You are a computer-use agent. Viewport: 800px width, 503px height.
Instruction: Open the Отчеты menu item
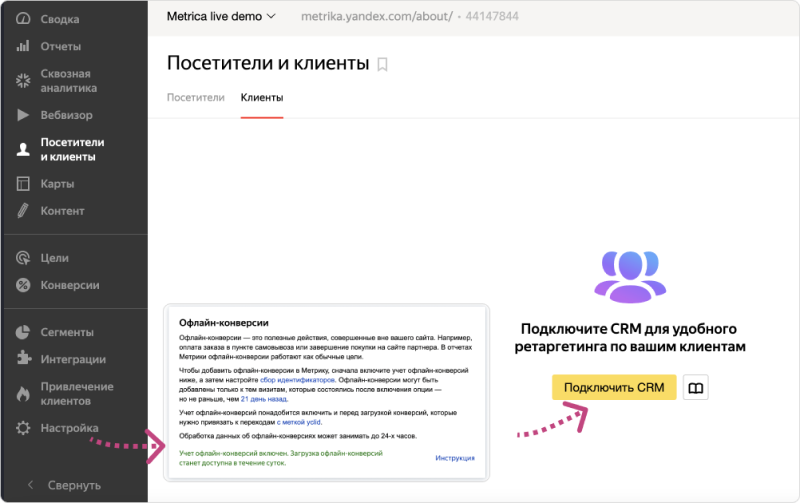pos(61,46)
